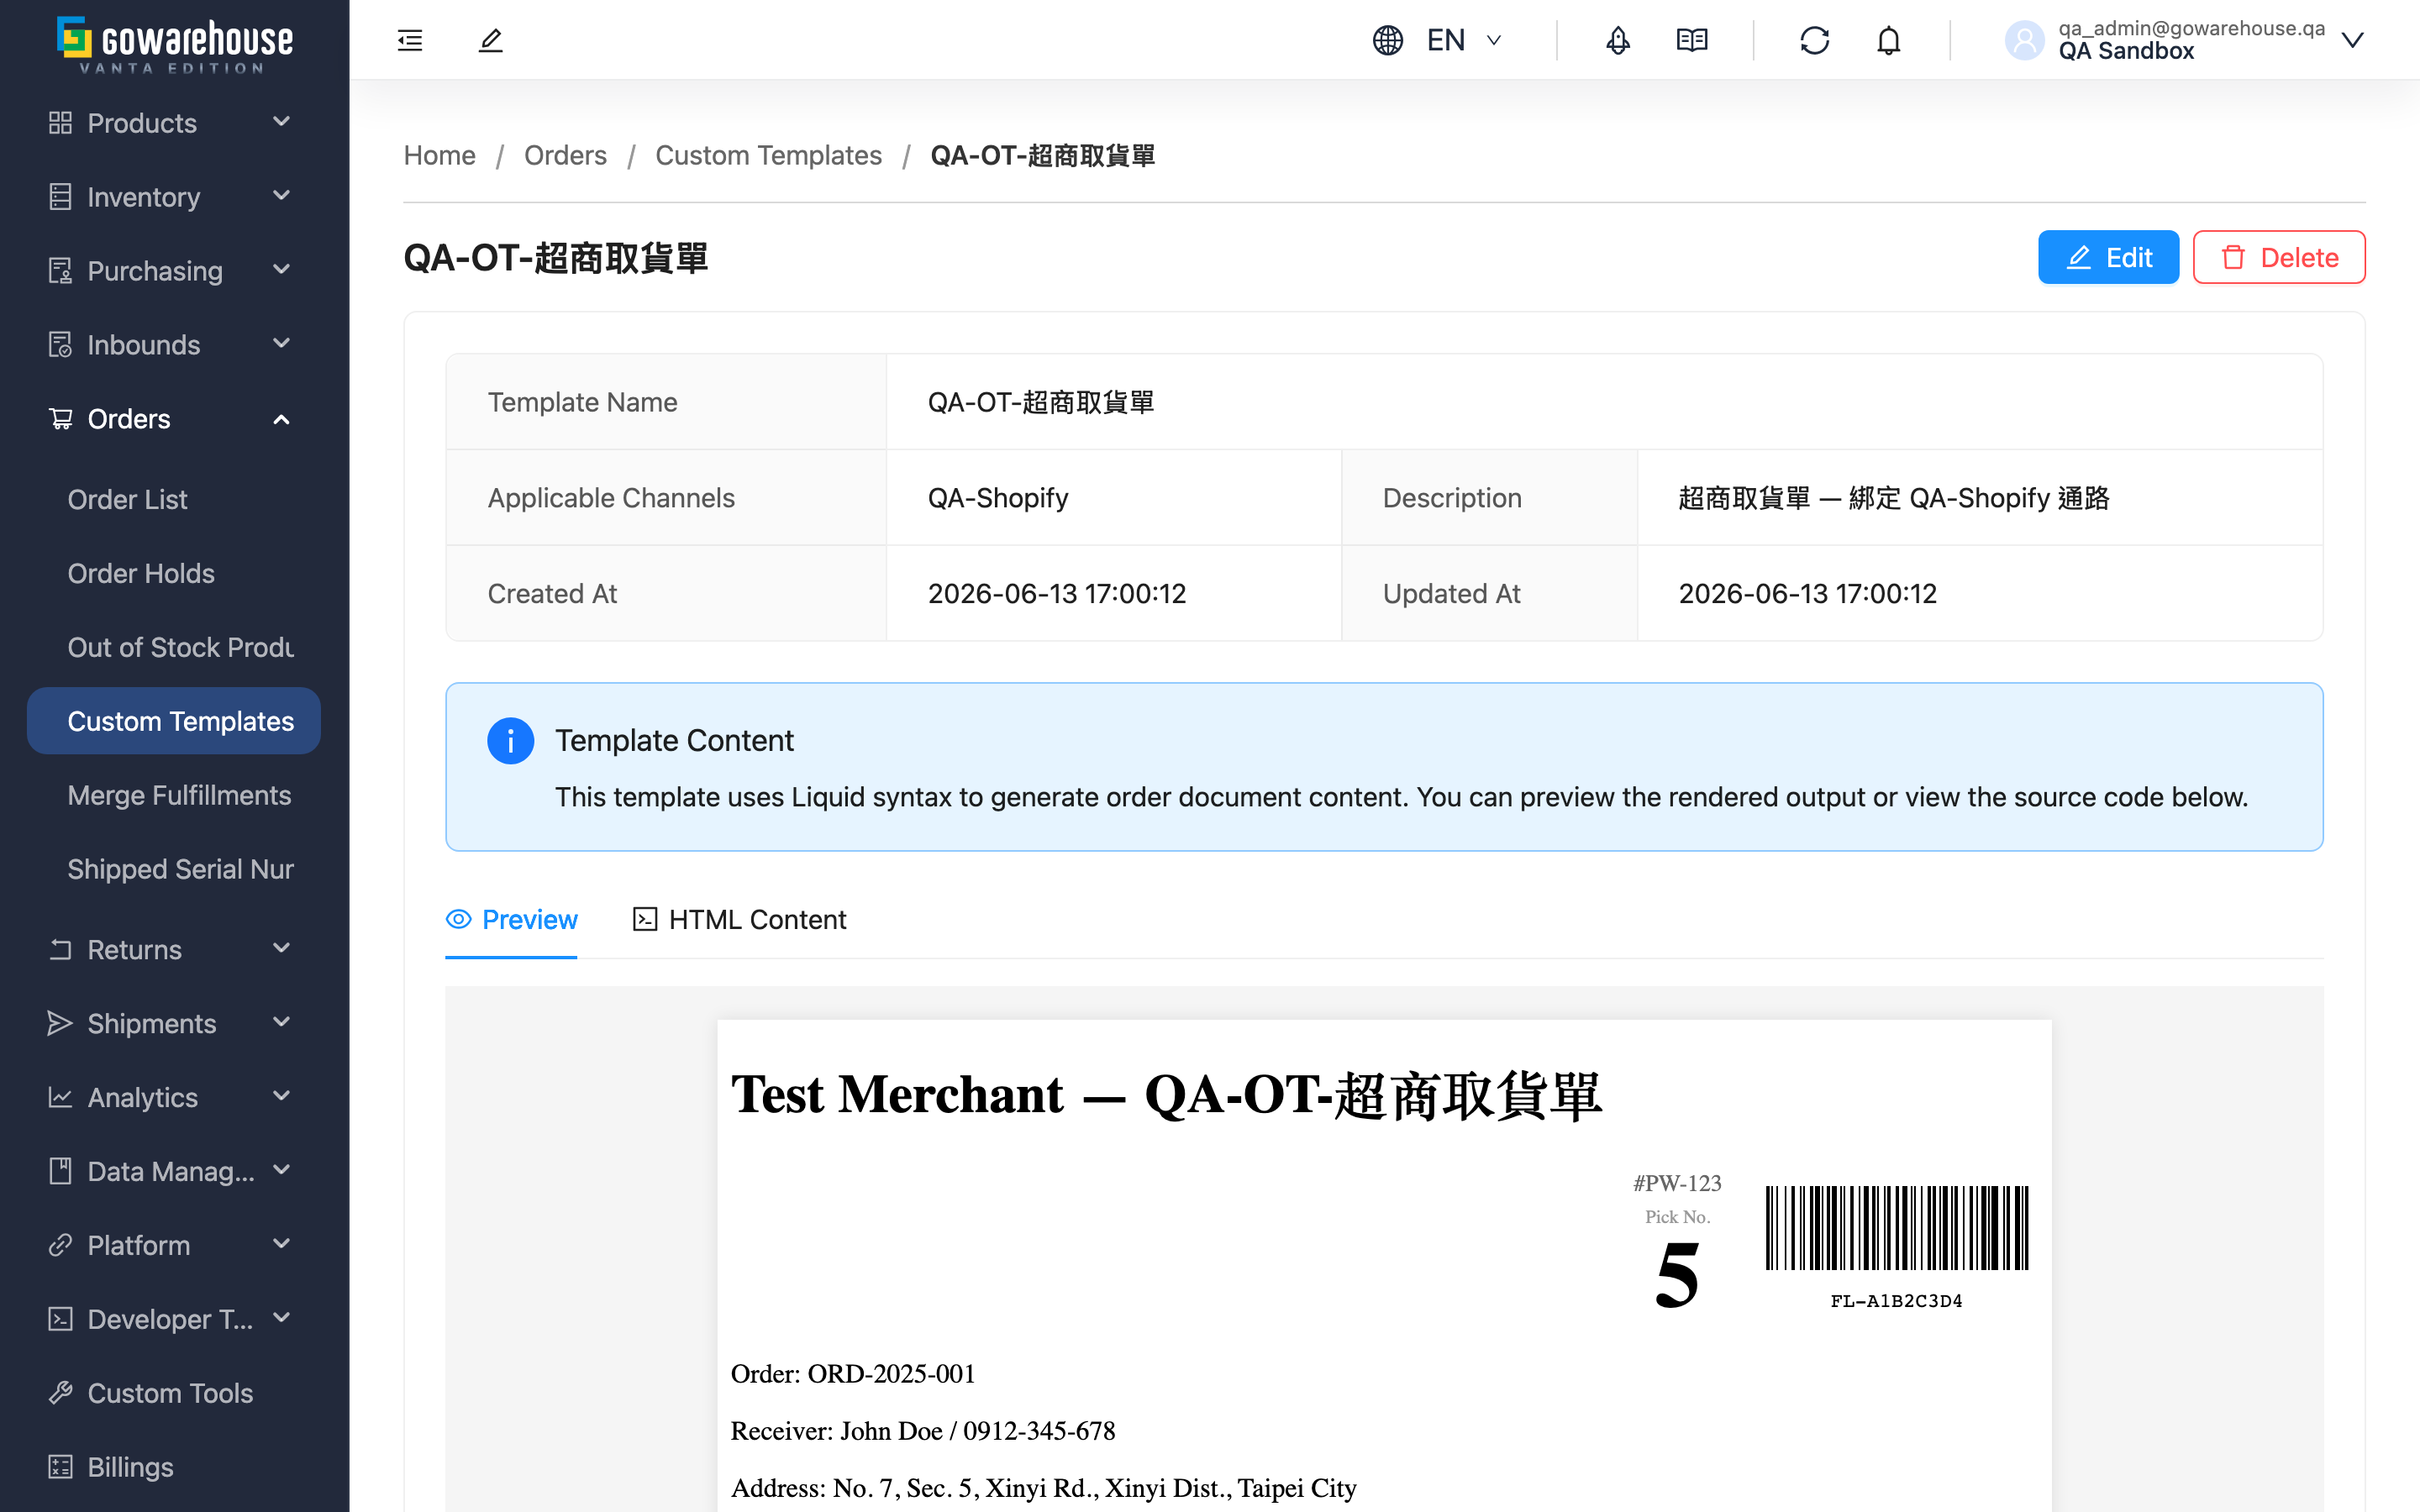The height and width of the screenshot is (1512, 2420).
Task: Expand the Inbounds menu chevron
Action: (282, 344)
